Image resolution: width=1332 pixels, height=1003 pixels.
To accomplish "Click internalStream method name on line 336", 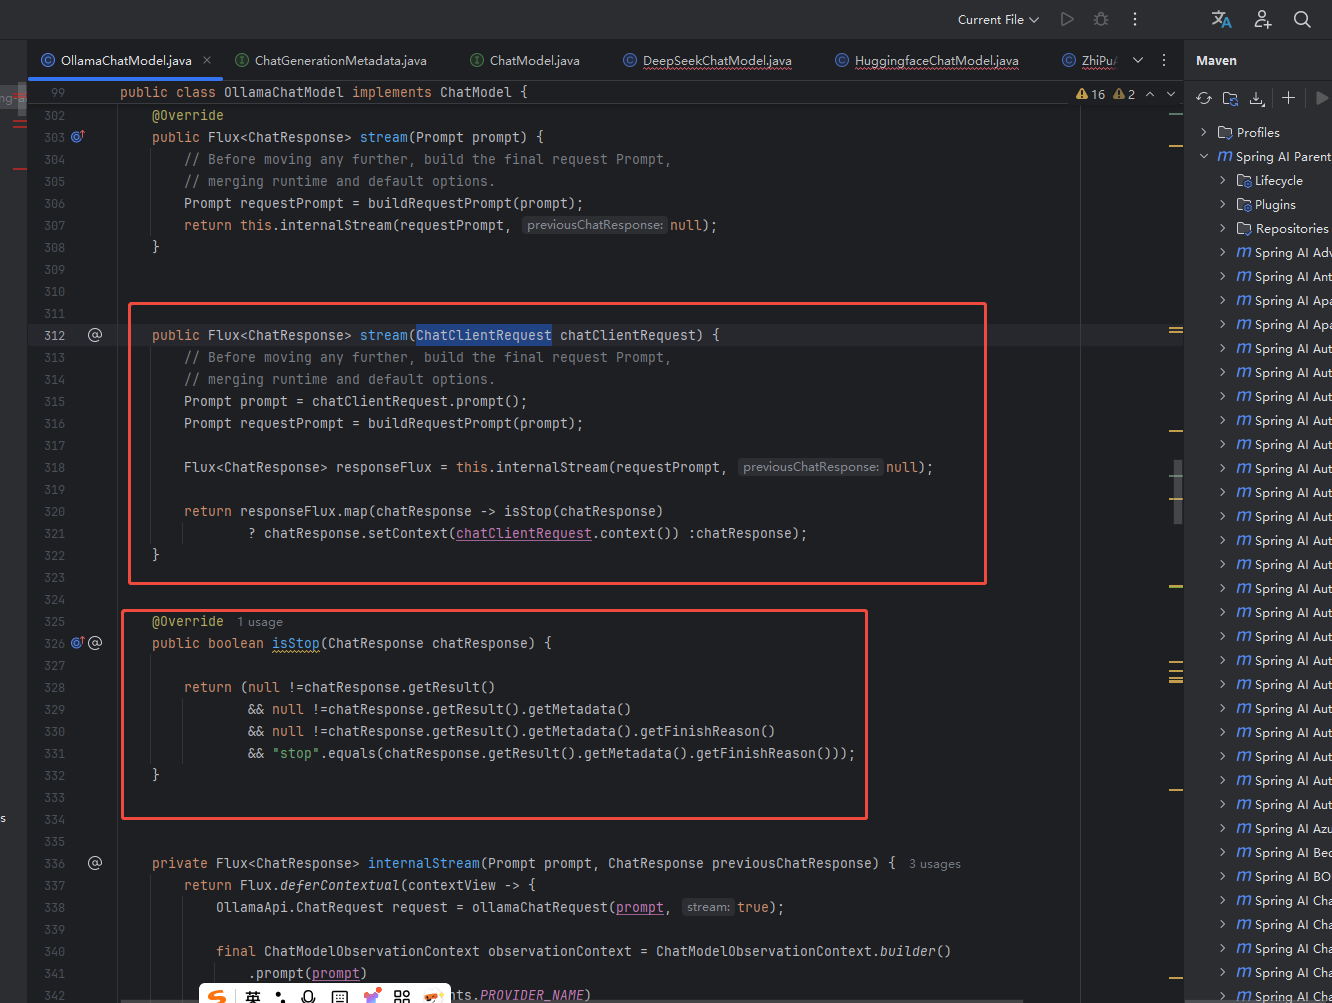I will click(x=424, y=863).
